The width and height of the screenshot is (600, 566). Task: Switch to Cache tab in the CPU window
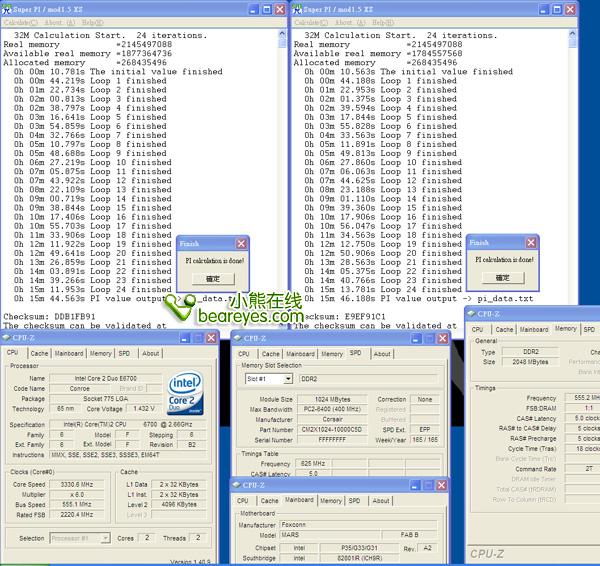point(39,353)
